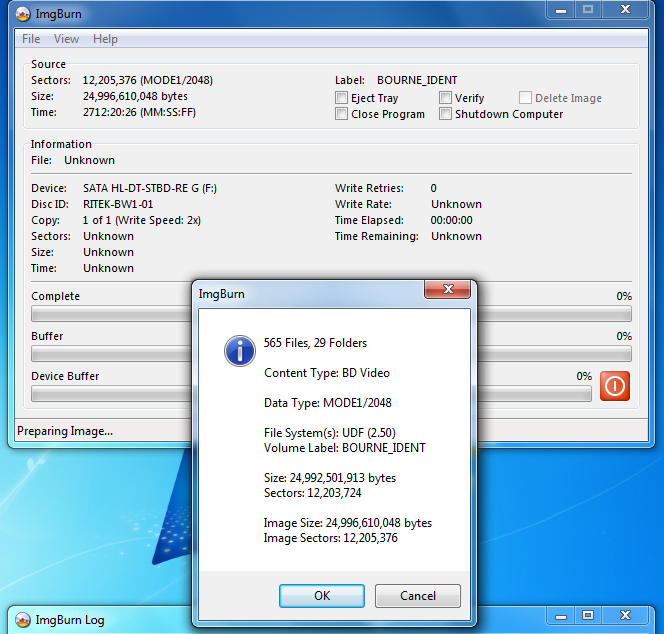Open the Help menu
The width and height of the screenshot is (664, 634).
[x=105, y=39]
